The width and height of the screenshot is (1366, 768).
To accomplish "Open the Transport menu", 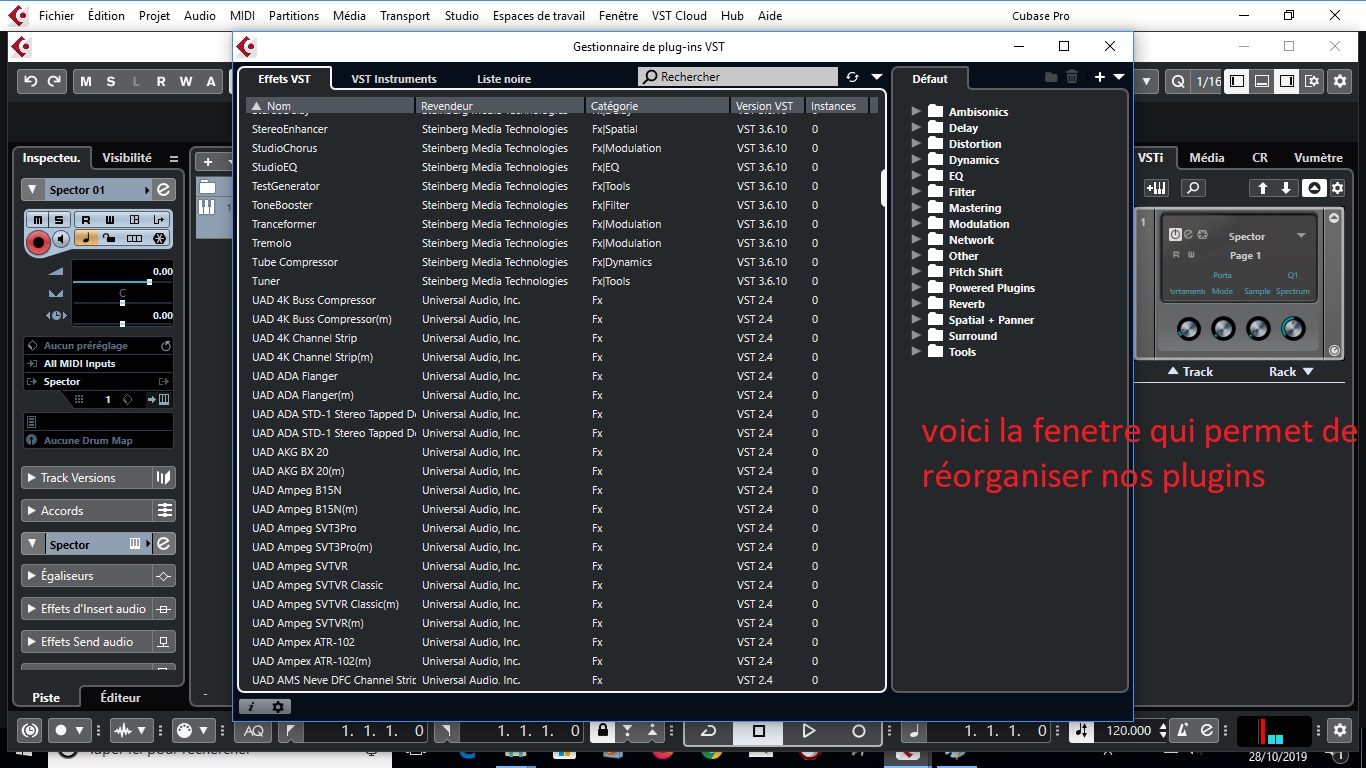I will (405, 16).
